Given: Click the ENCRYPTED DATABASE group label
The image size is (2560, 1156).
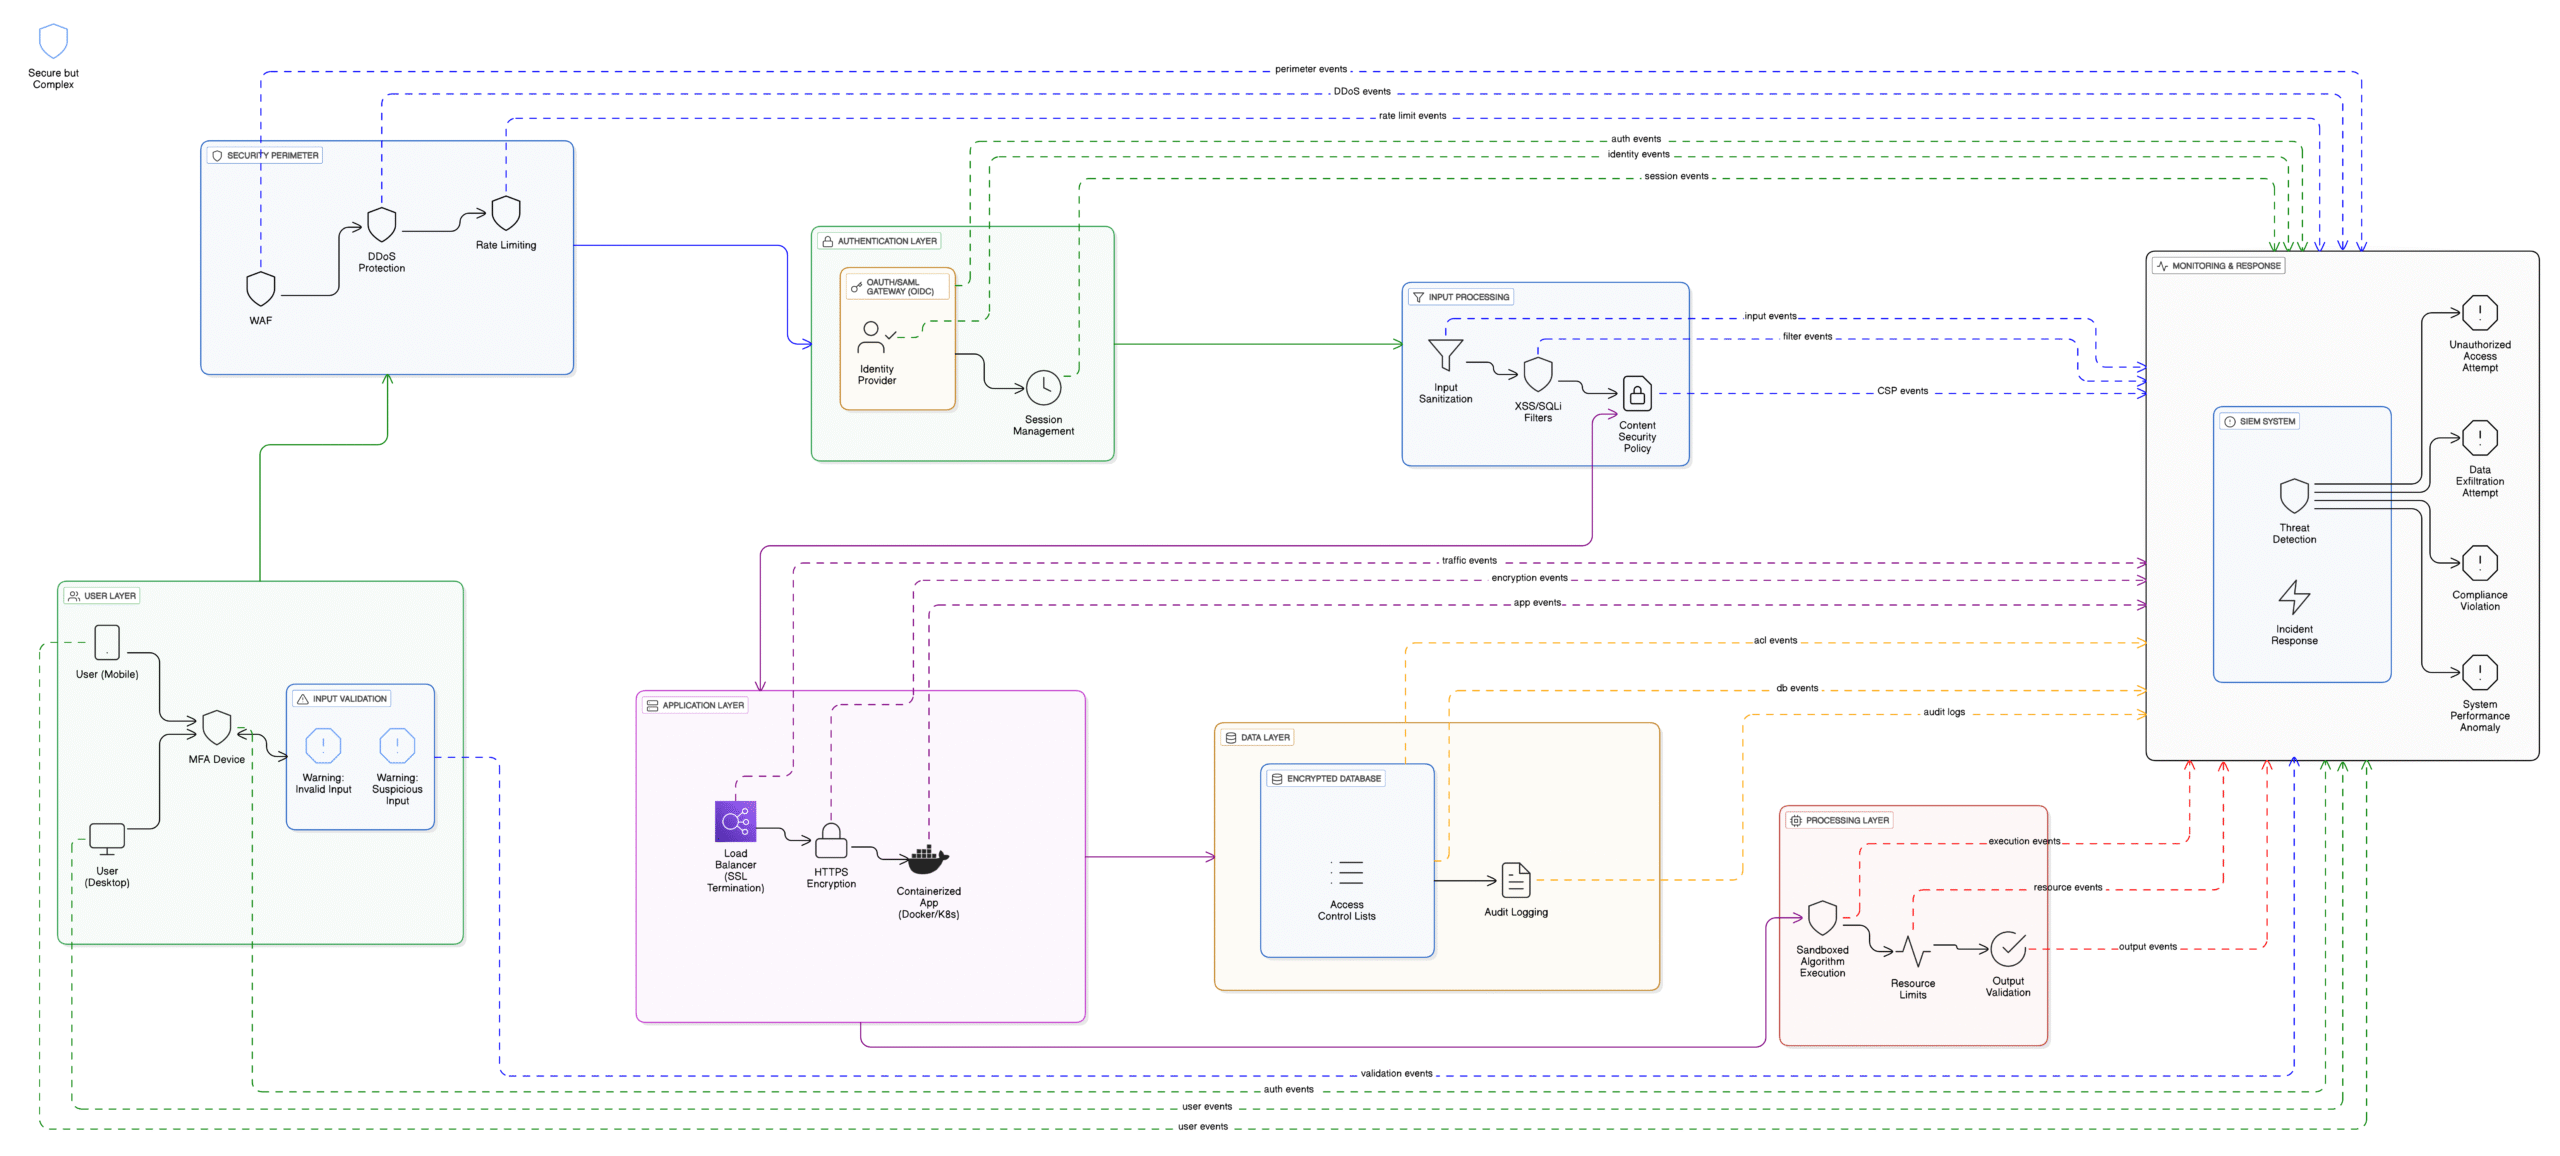Looking at the screenshot, I should (x=1325, y=779).
